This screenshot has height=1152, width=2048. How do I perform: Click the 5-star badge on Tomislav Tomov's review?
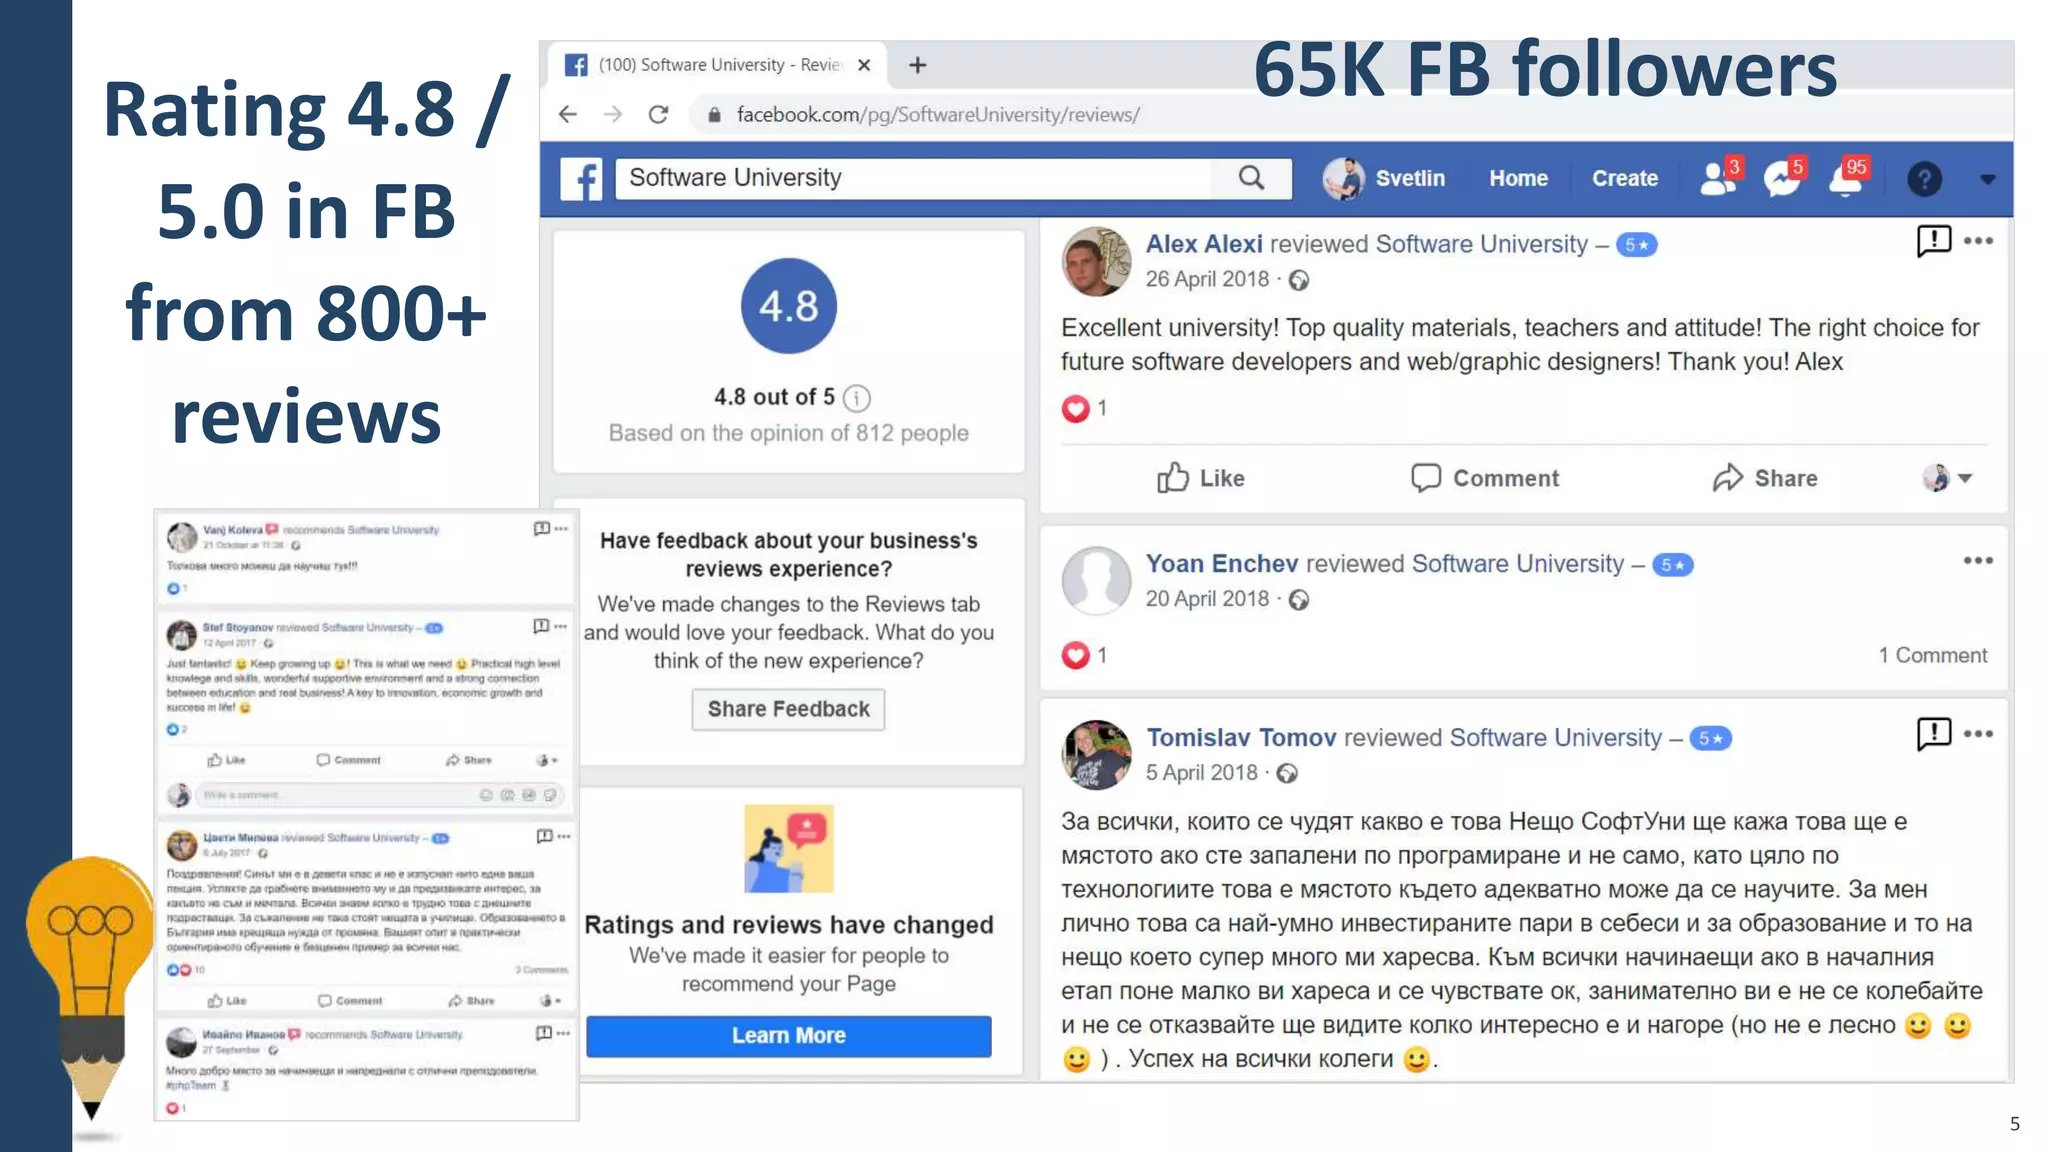point(1710,739)
